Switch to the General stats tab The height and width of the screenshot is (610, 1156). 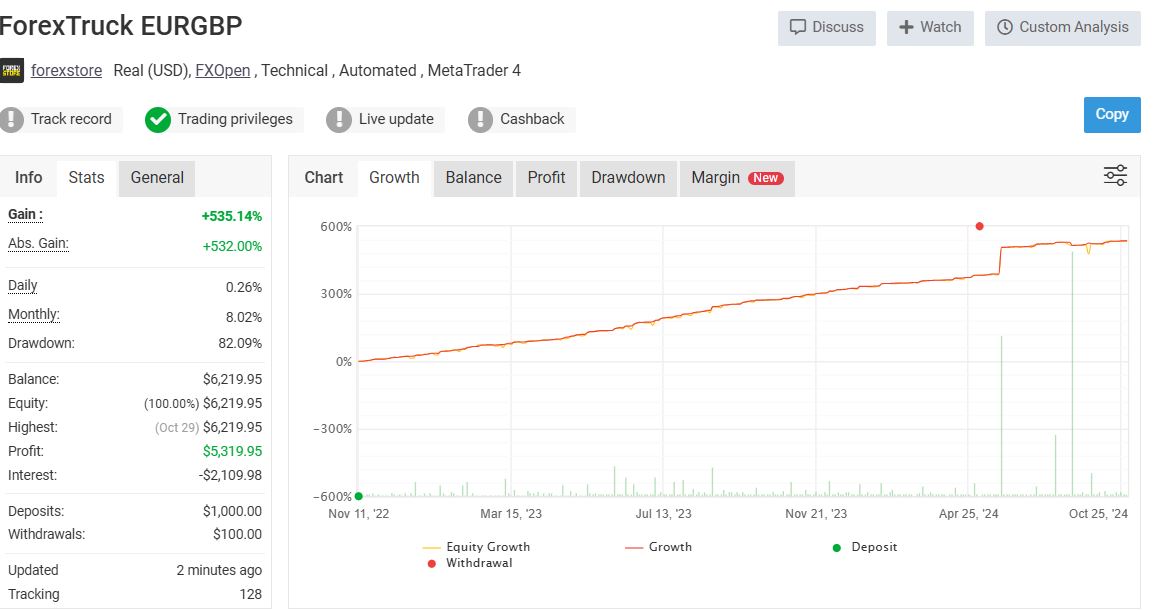point(157,178)
